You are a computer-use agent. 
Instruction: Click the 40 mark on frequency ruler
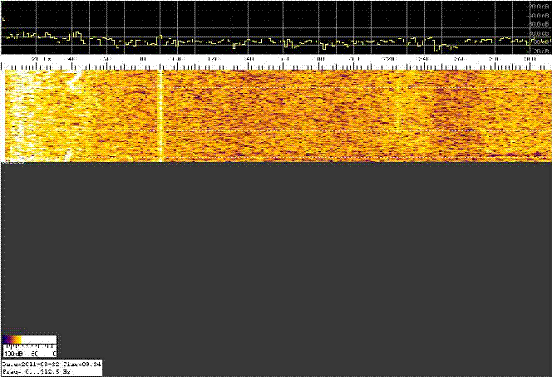coord(72,59)
